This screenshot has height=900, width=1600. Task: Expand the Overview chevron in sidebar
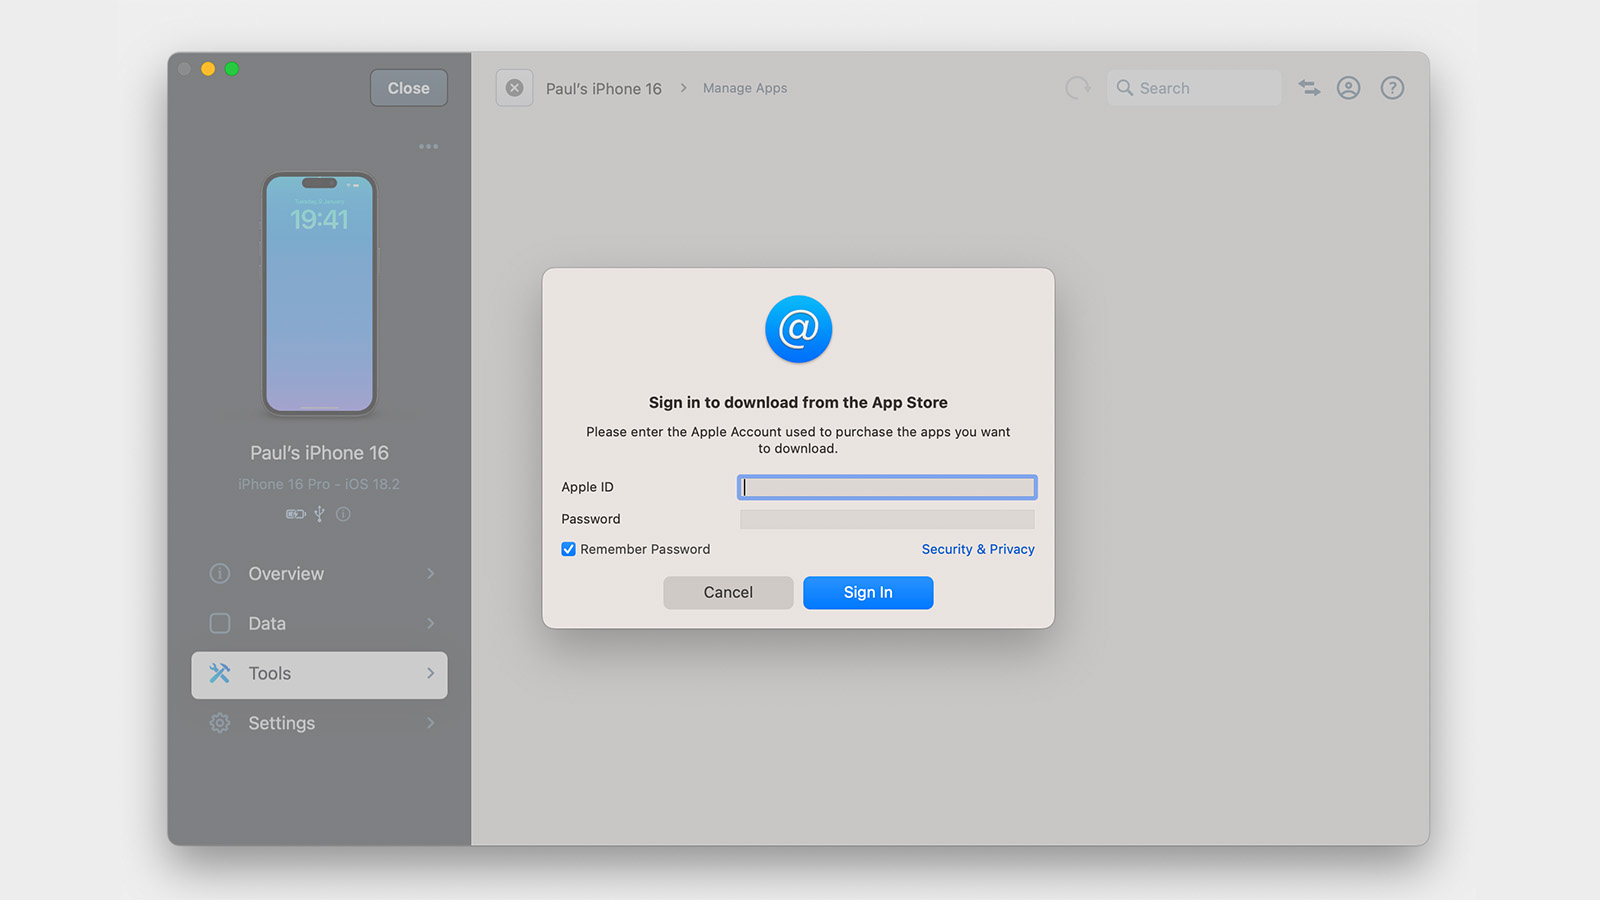coord(431,573)
